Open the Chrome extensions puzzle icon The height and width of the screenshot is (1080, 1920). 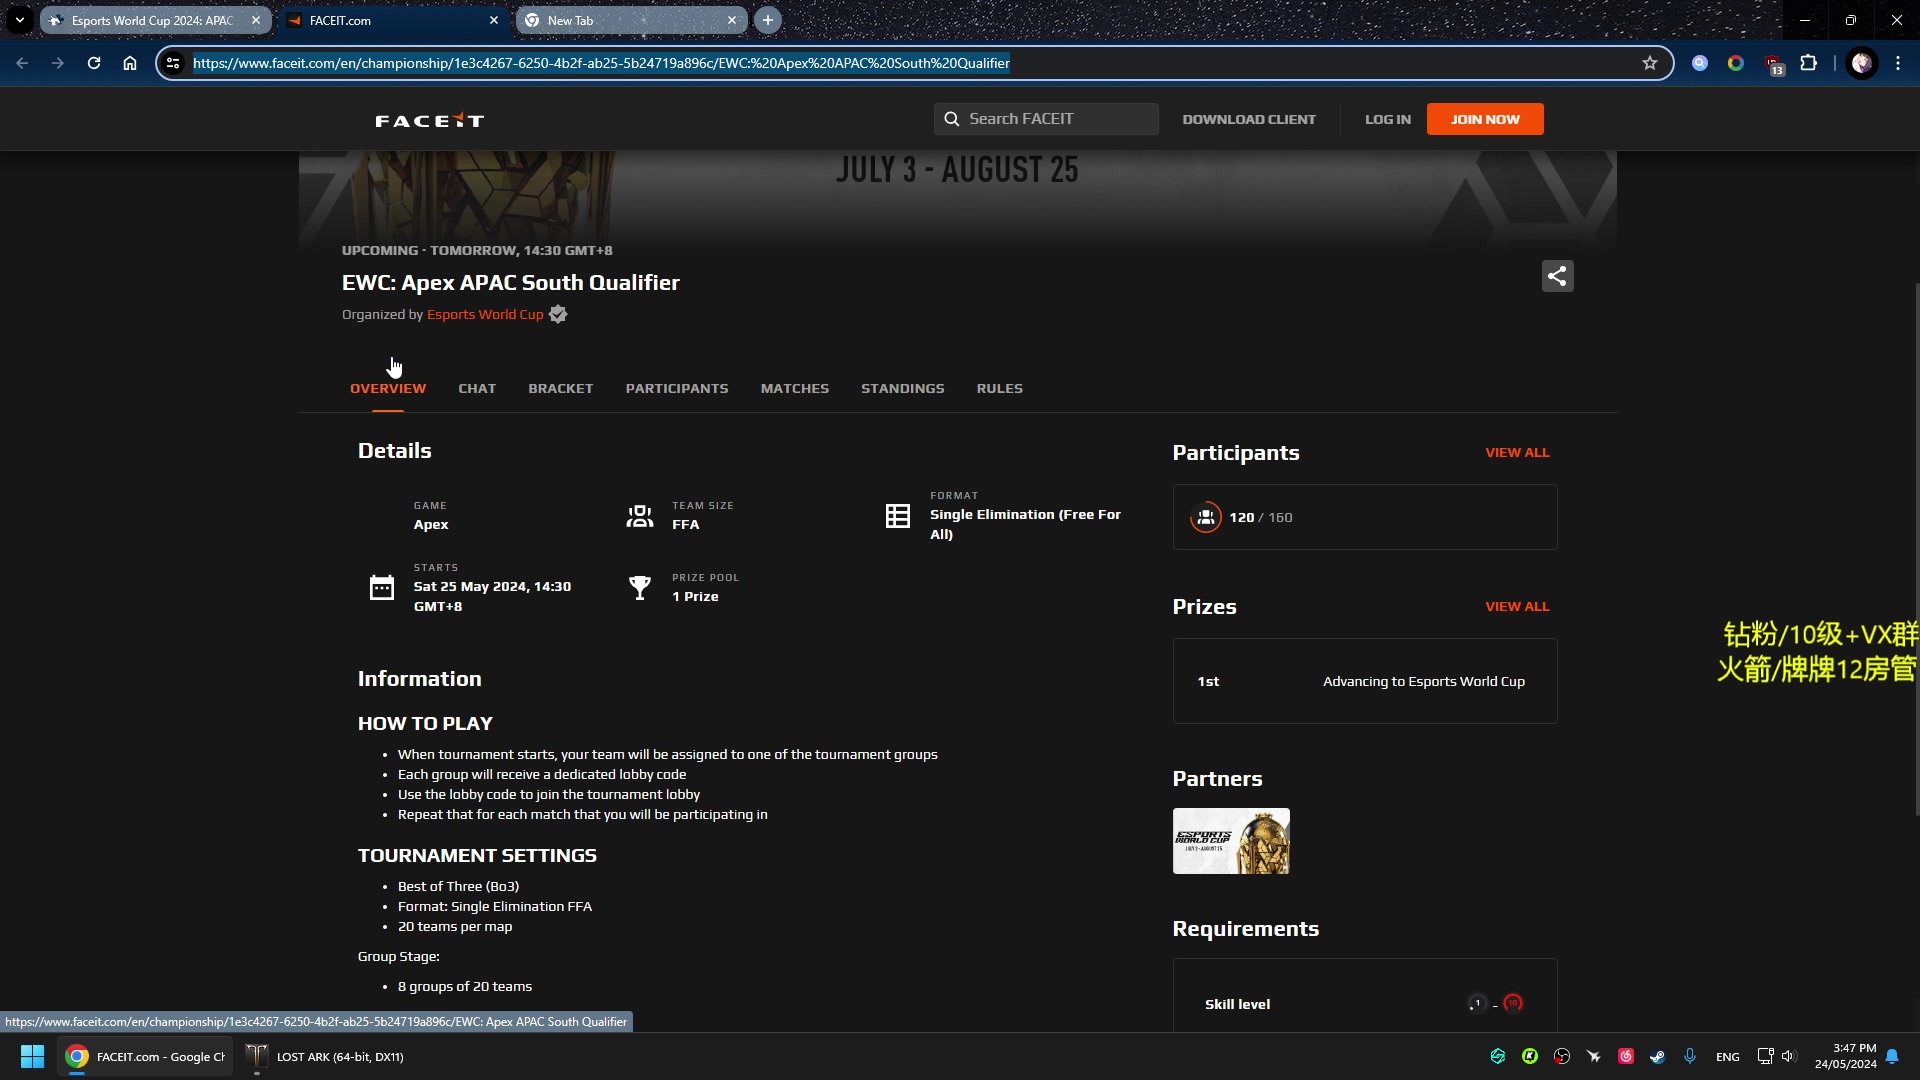tap(1808, 63)
